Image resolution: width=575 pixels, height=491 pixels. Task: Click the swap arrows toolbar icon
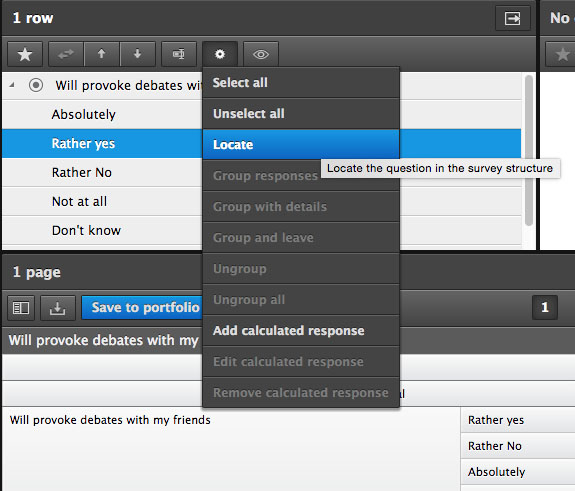click(66, 54)
